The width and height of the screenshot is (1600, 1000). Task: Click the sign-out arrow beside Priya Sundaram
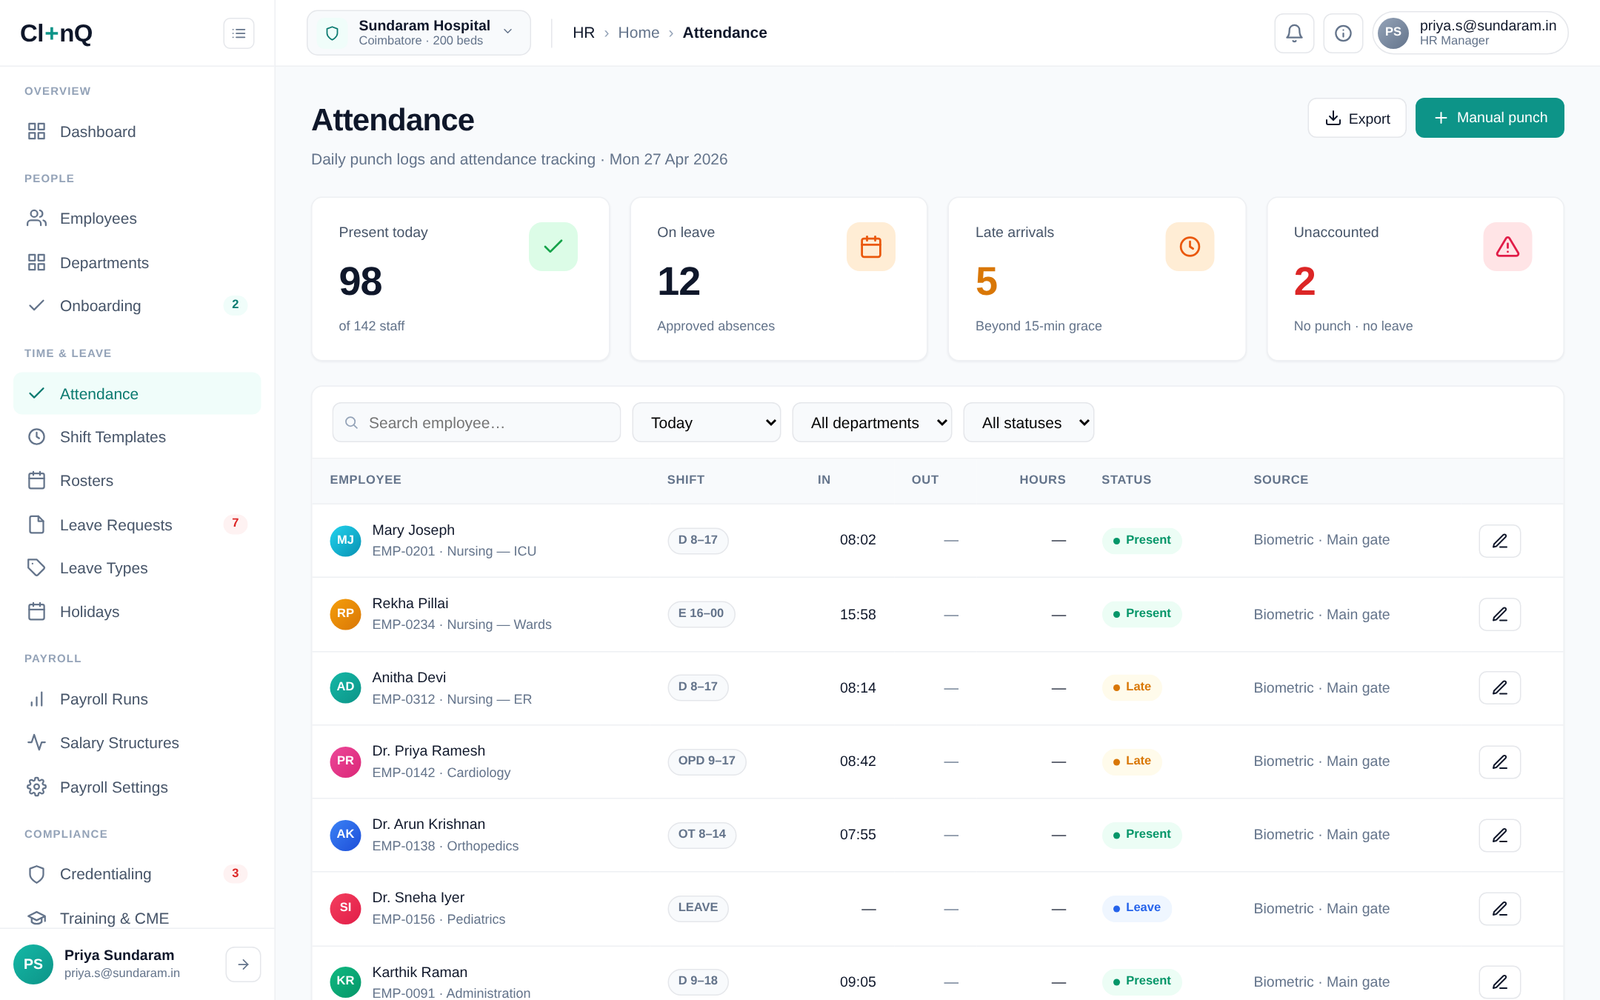coord(243,964)
